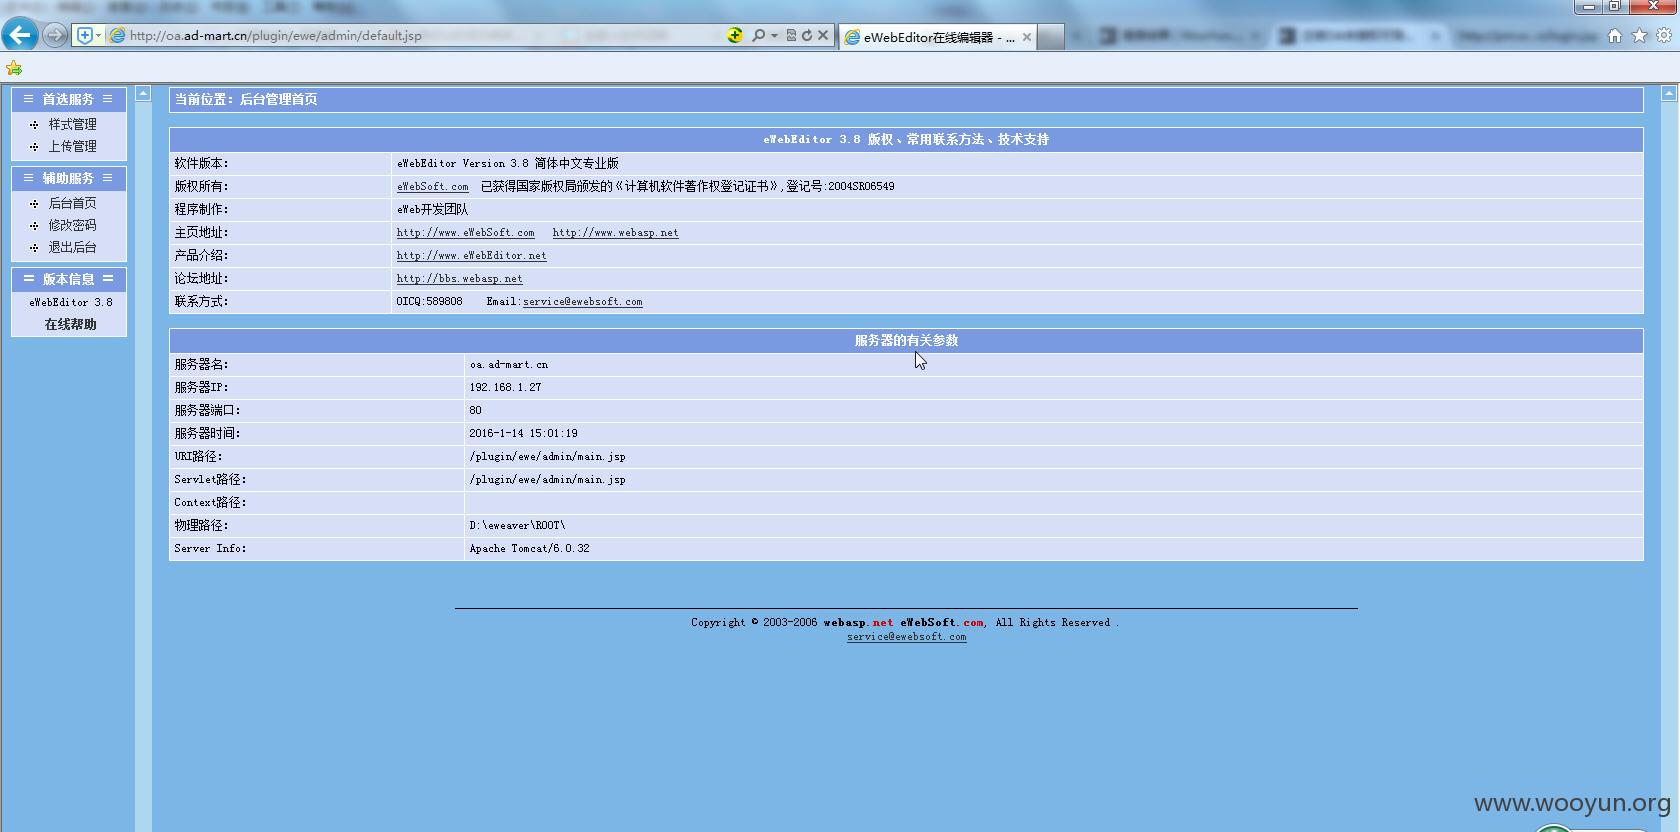Click the eWebEditor tab's favicon
Image resolution: width=1680 pixels, height=832 pixels.
tap(852, 37)
